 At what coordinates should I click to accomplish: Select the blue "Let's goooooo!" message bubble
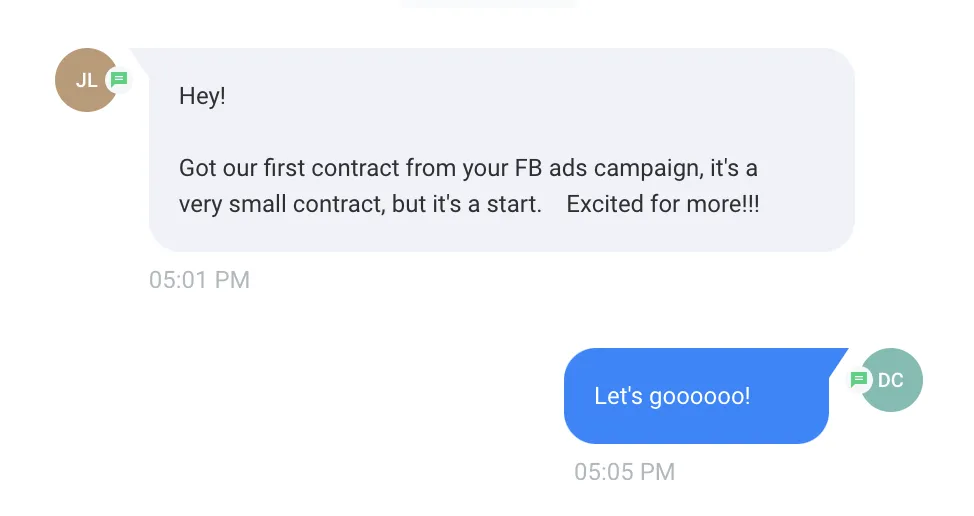(x=696, y=396)
